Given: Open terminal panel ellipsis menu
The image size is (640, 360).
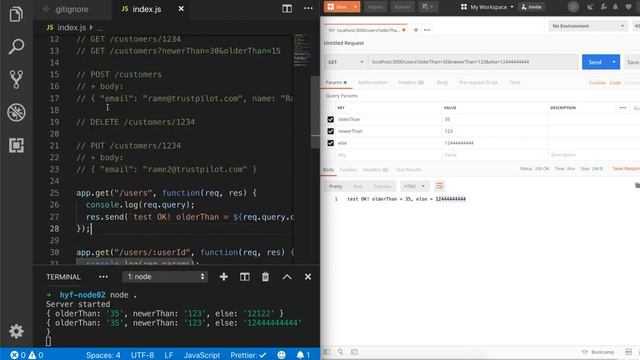Looking at the screenshot, I should click(x=103, y=277).
